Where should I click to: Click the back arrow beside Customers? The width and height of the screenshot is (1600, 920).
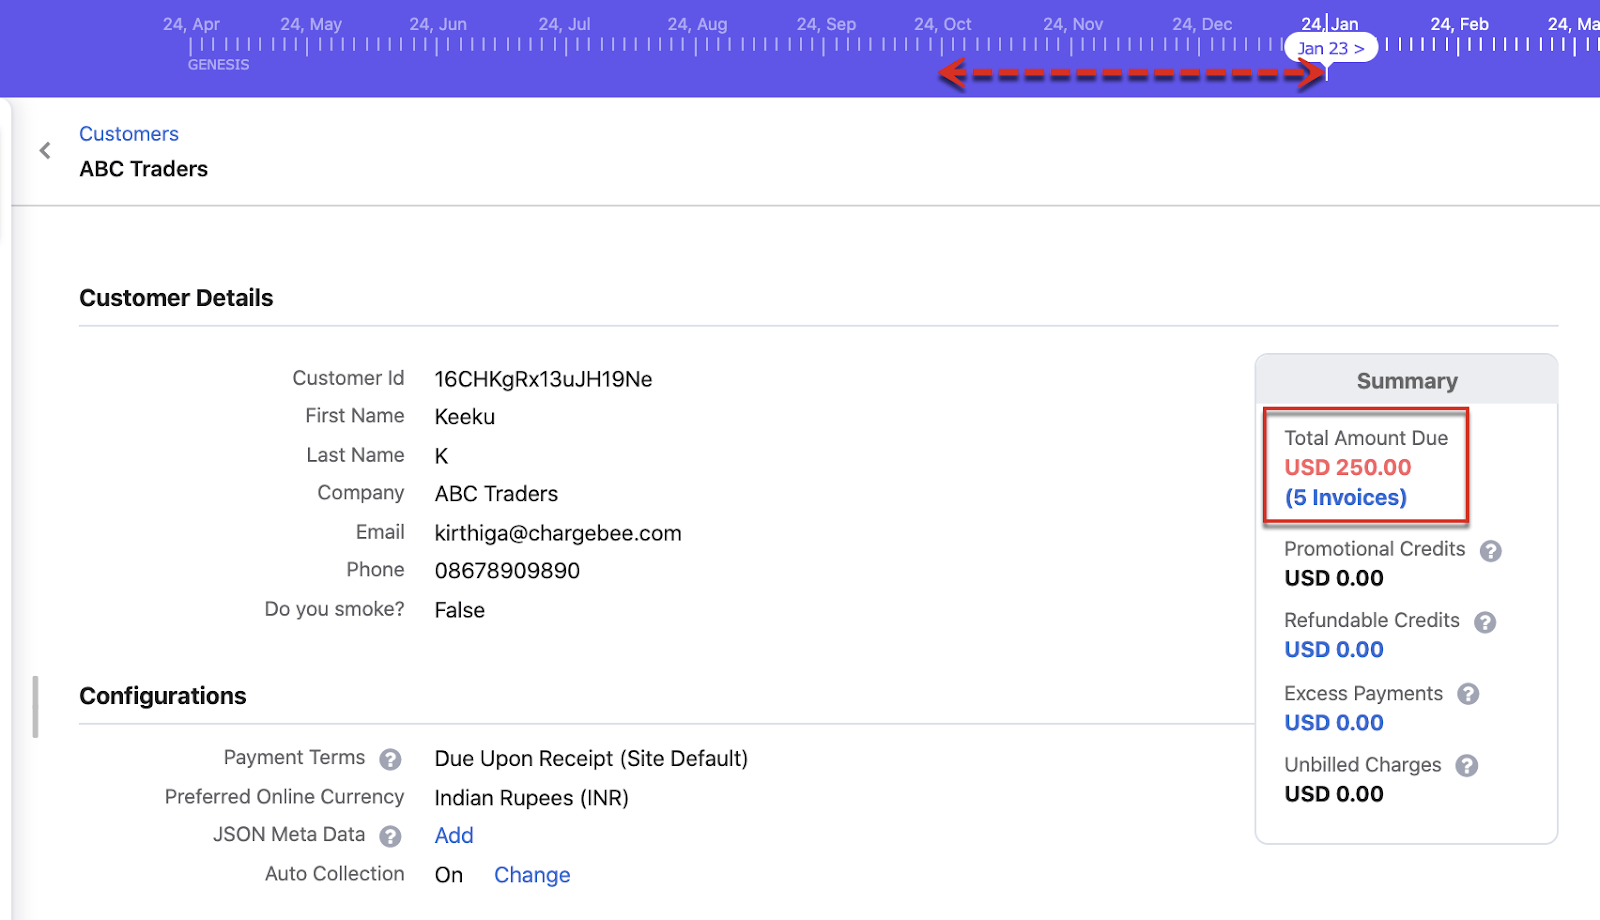click(45, 151)
